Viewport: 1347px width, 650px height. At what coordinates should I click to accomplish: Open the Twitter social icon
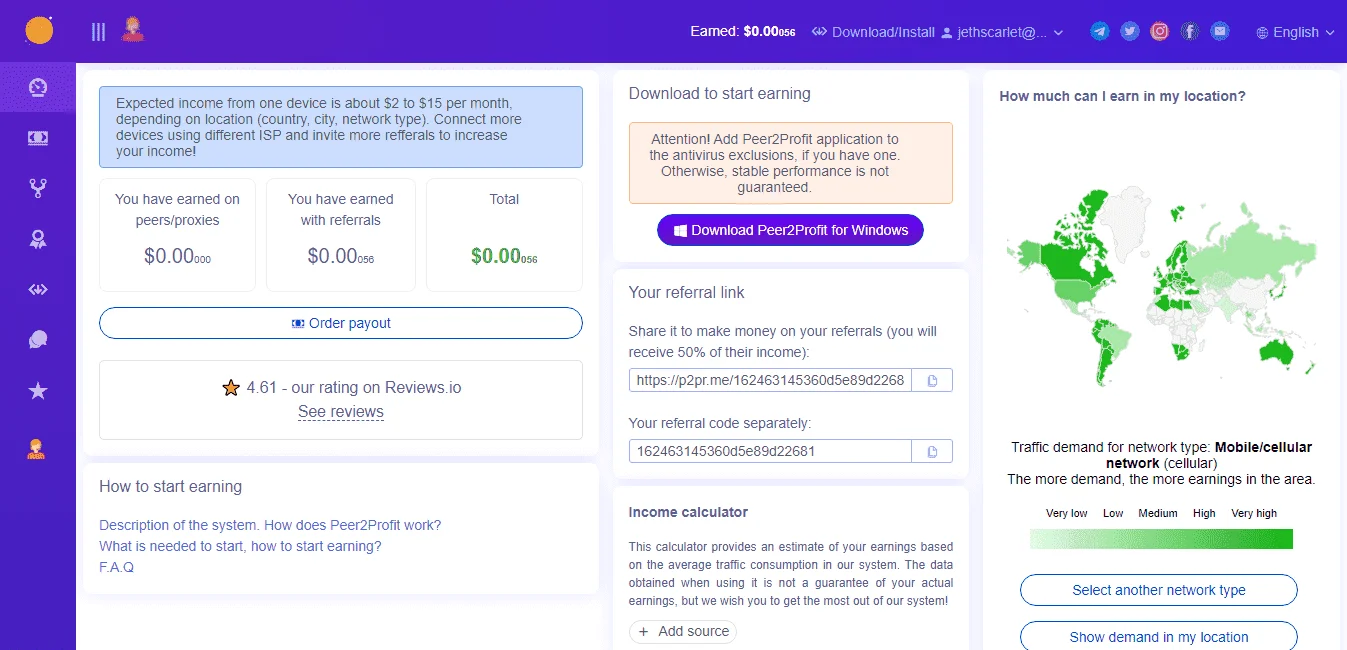(1130, 31)
